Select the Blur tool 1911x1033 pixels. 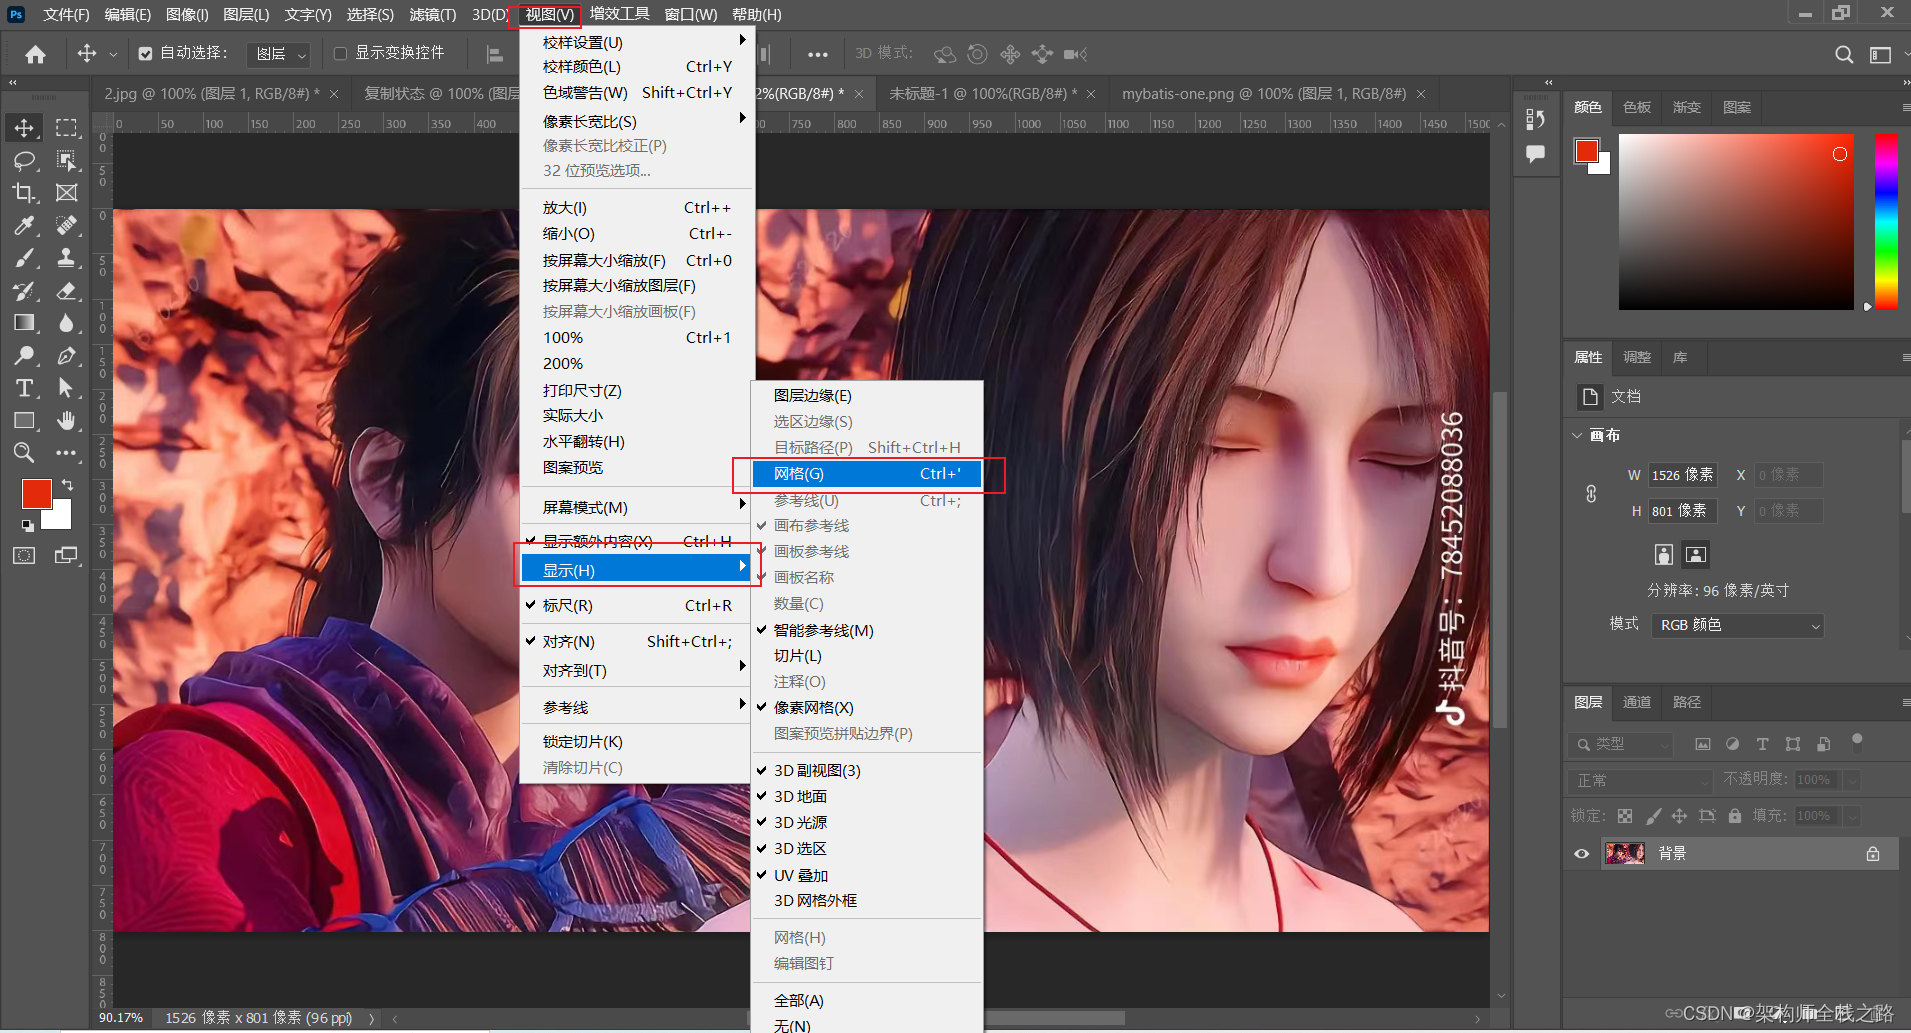[66, 323]
